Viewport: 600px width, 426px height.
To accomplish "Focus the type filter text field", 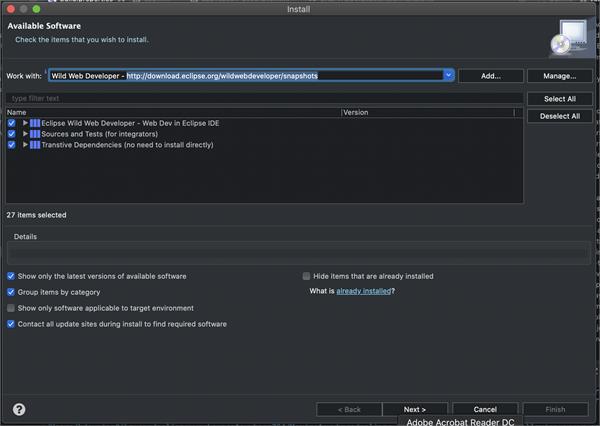I will 264,98.
